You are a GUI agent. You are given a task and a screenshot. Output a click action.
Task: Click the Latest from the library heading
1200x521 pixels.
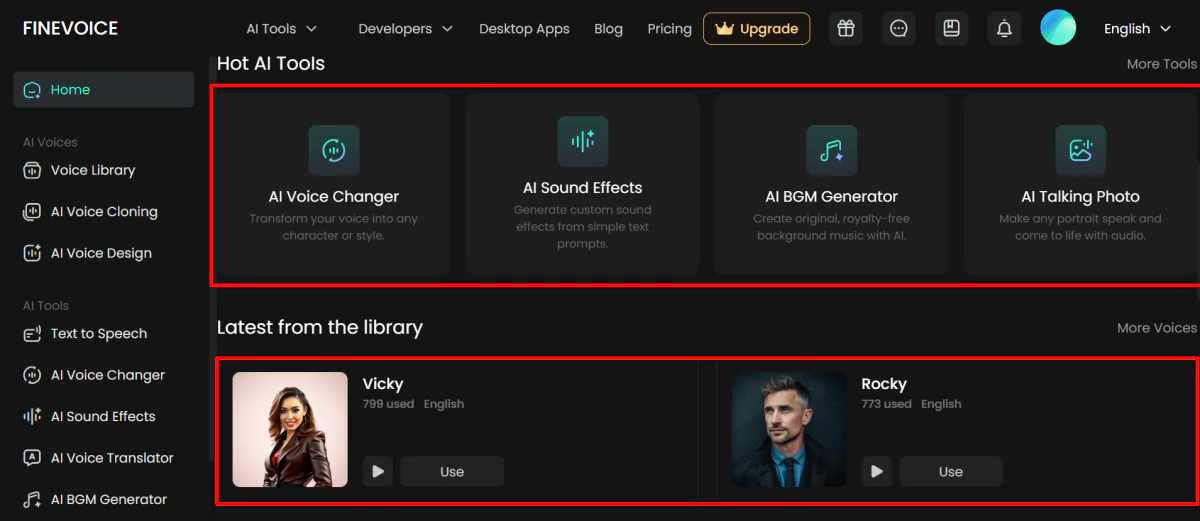pyautogui.click(x=320, y=328)
